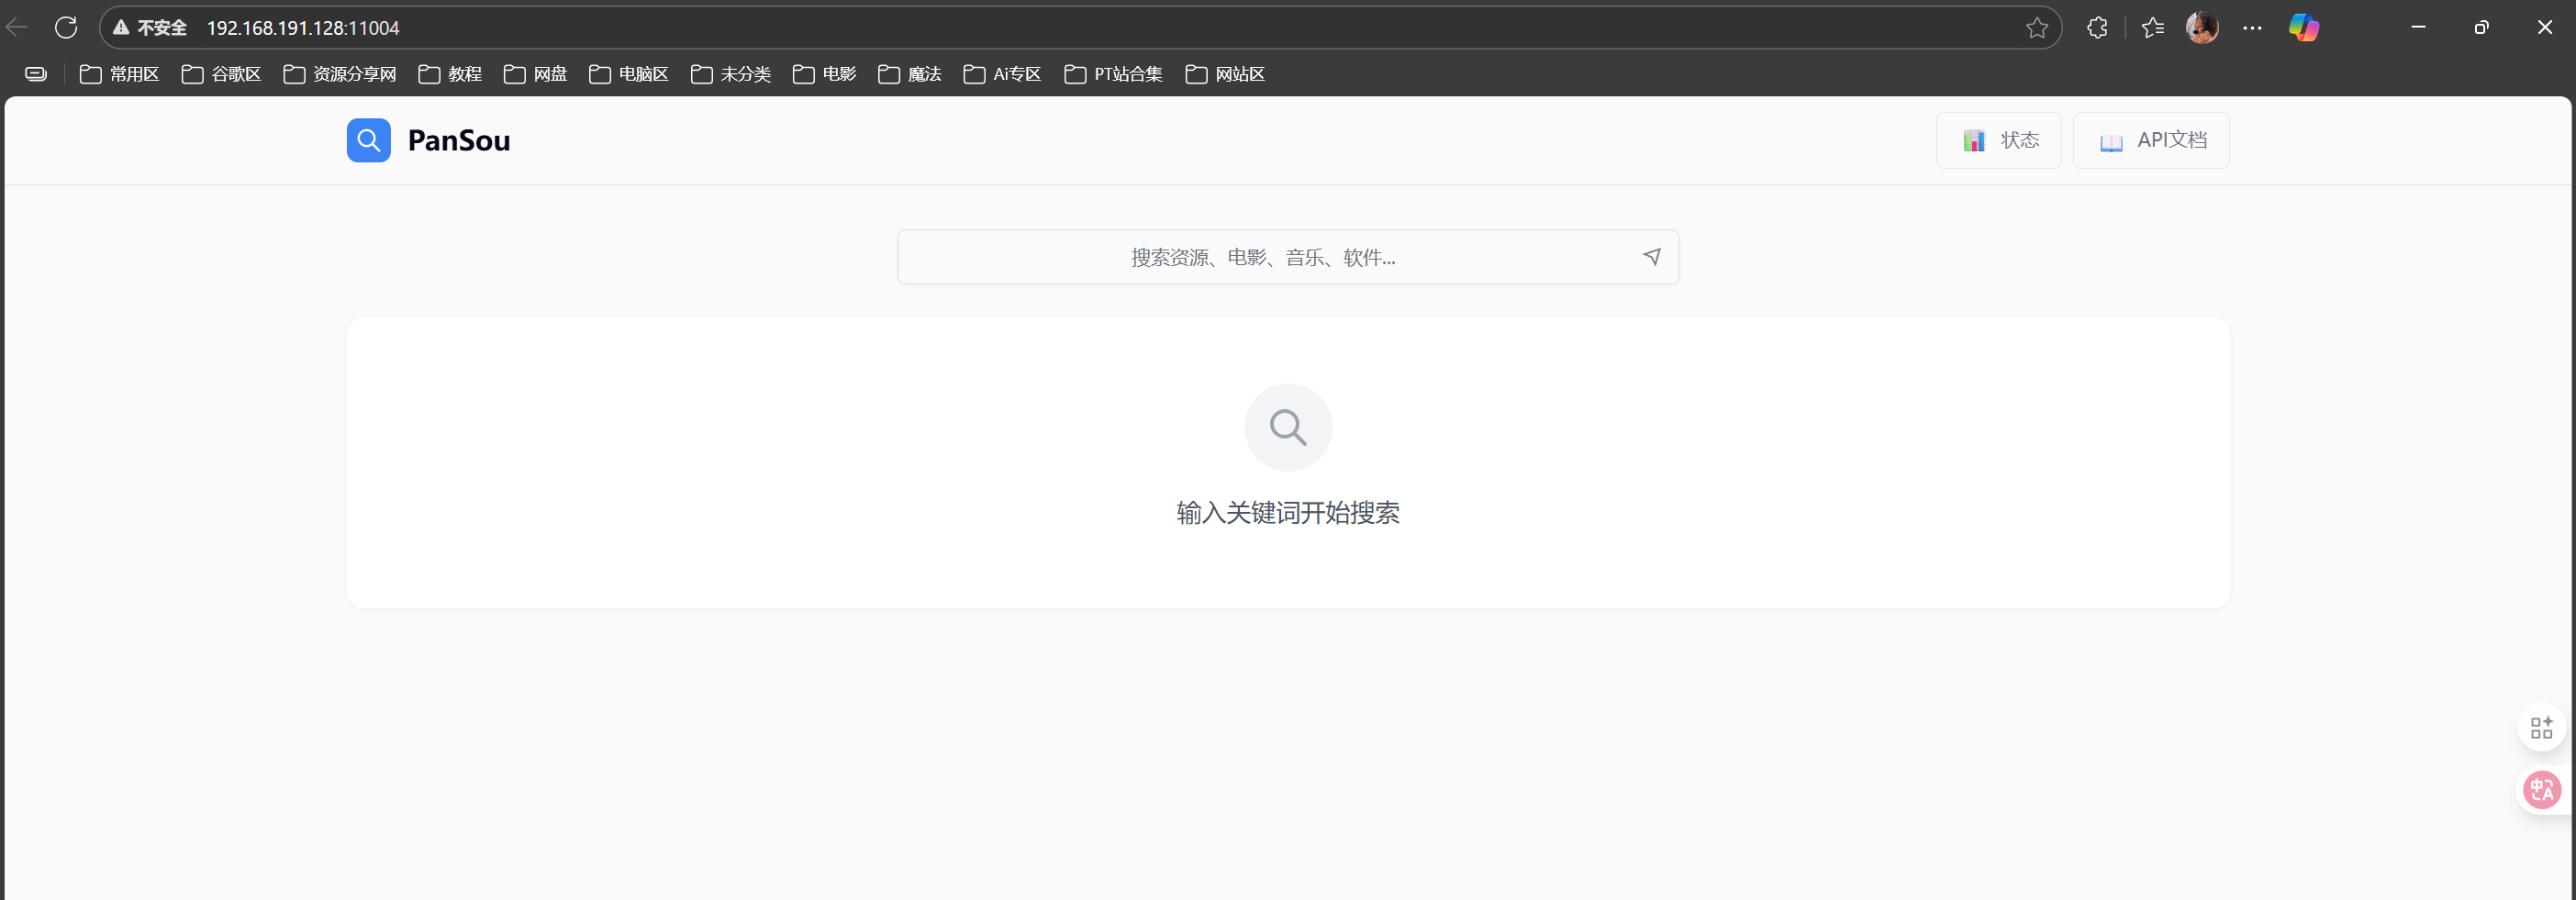2576x900 pixels.
Task: Open the favorites list icon
Action: point(2152,28)
